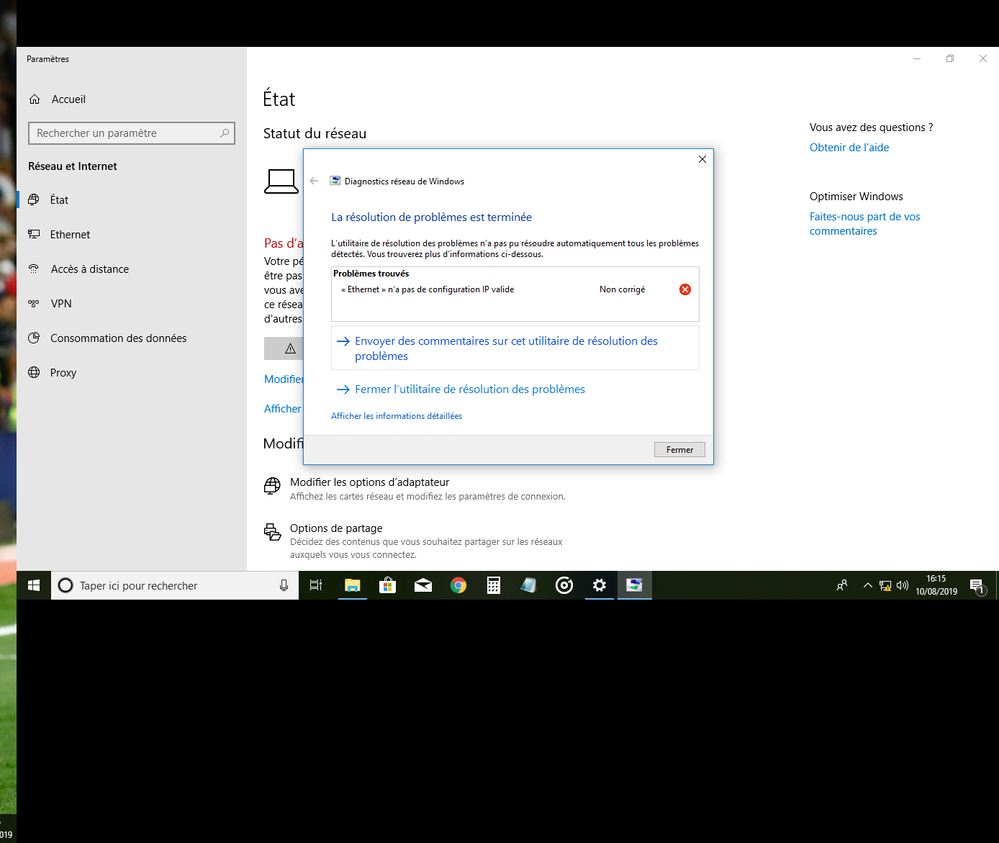999x843 pixels.
Task: Click the volume speaker tray icon
Action: click(902, 586)
